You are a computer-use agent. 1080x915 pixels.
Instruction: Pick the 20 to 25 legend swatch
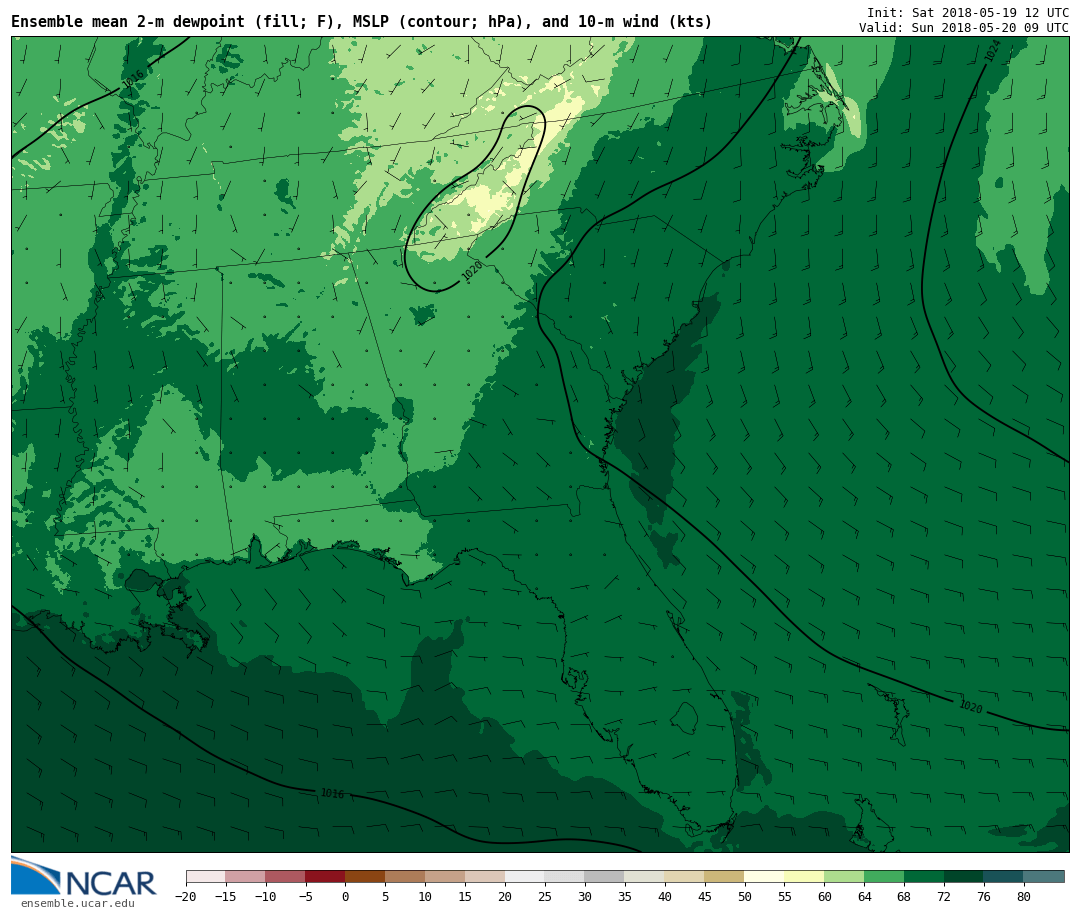click(x=526, y=877)
